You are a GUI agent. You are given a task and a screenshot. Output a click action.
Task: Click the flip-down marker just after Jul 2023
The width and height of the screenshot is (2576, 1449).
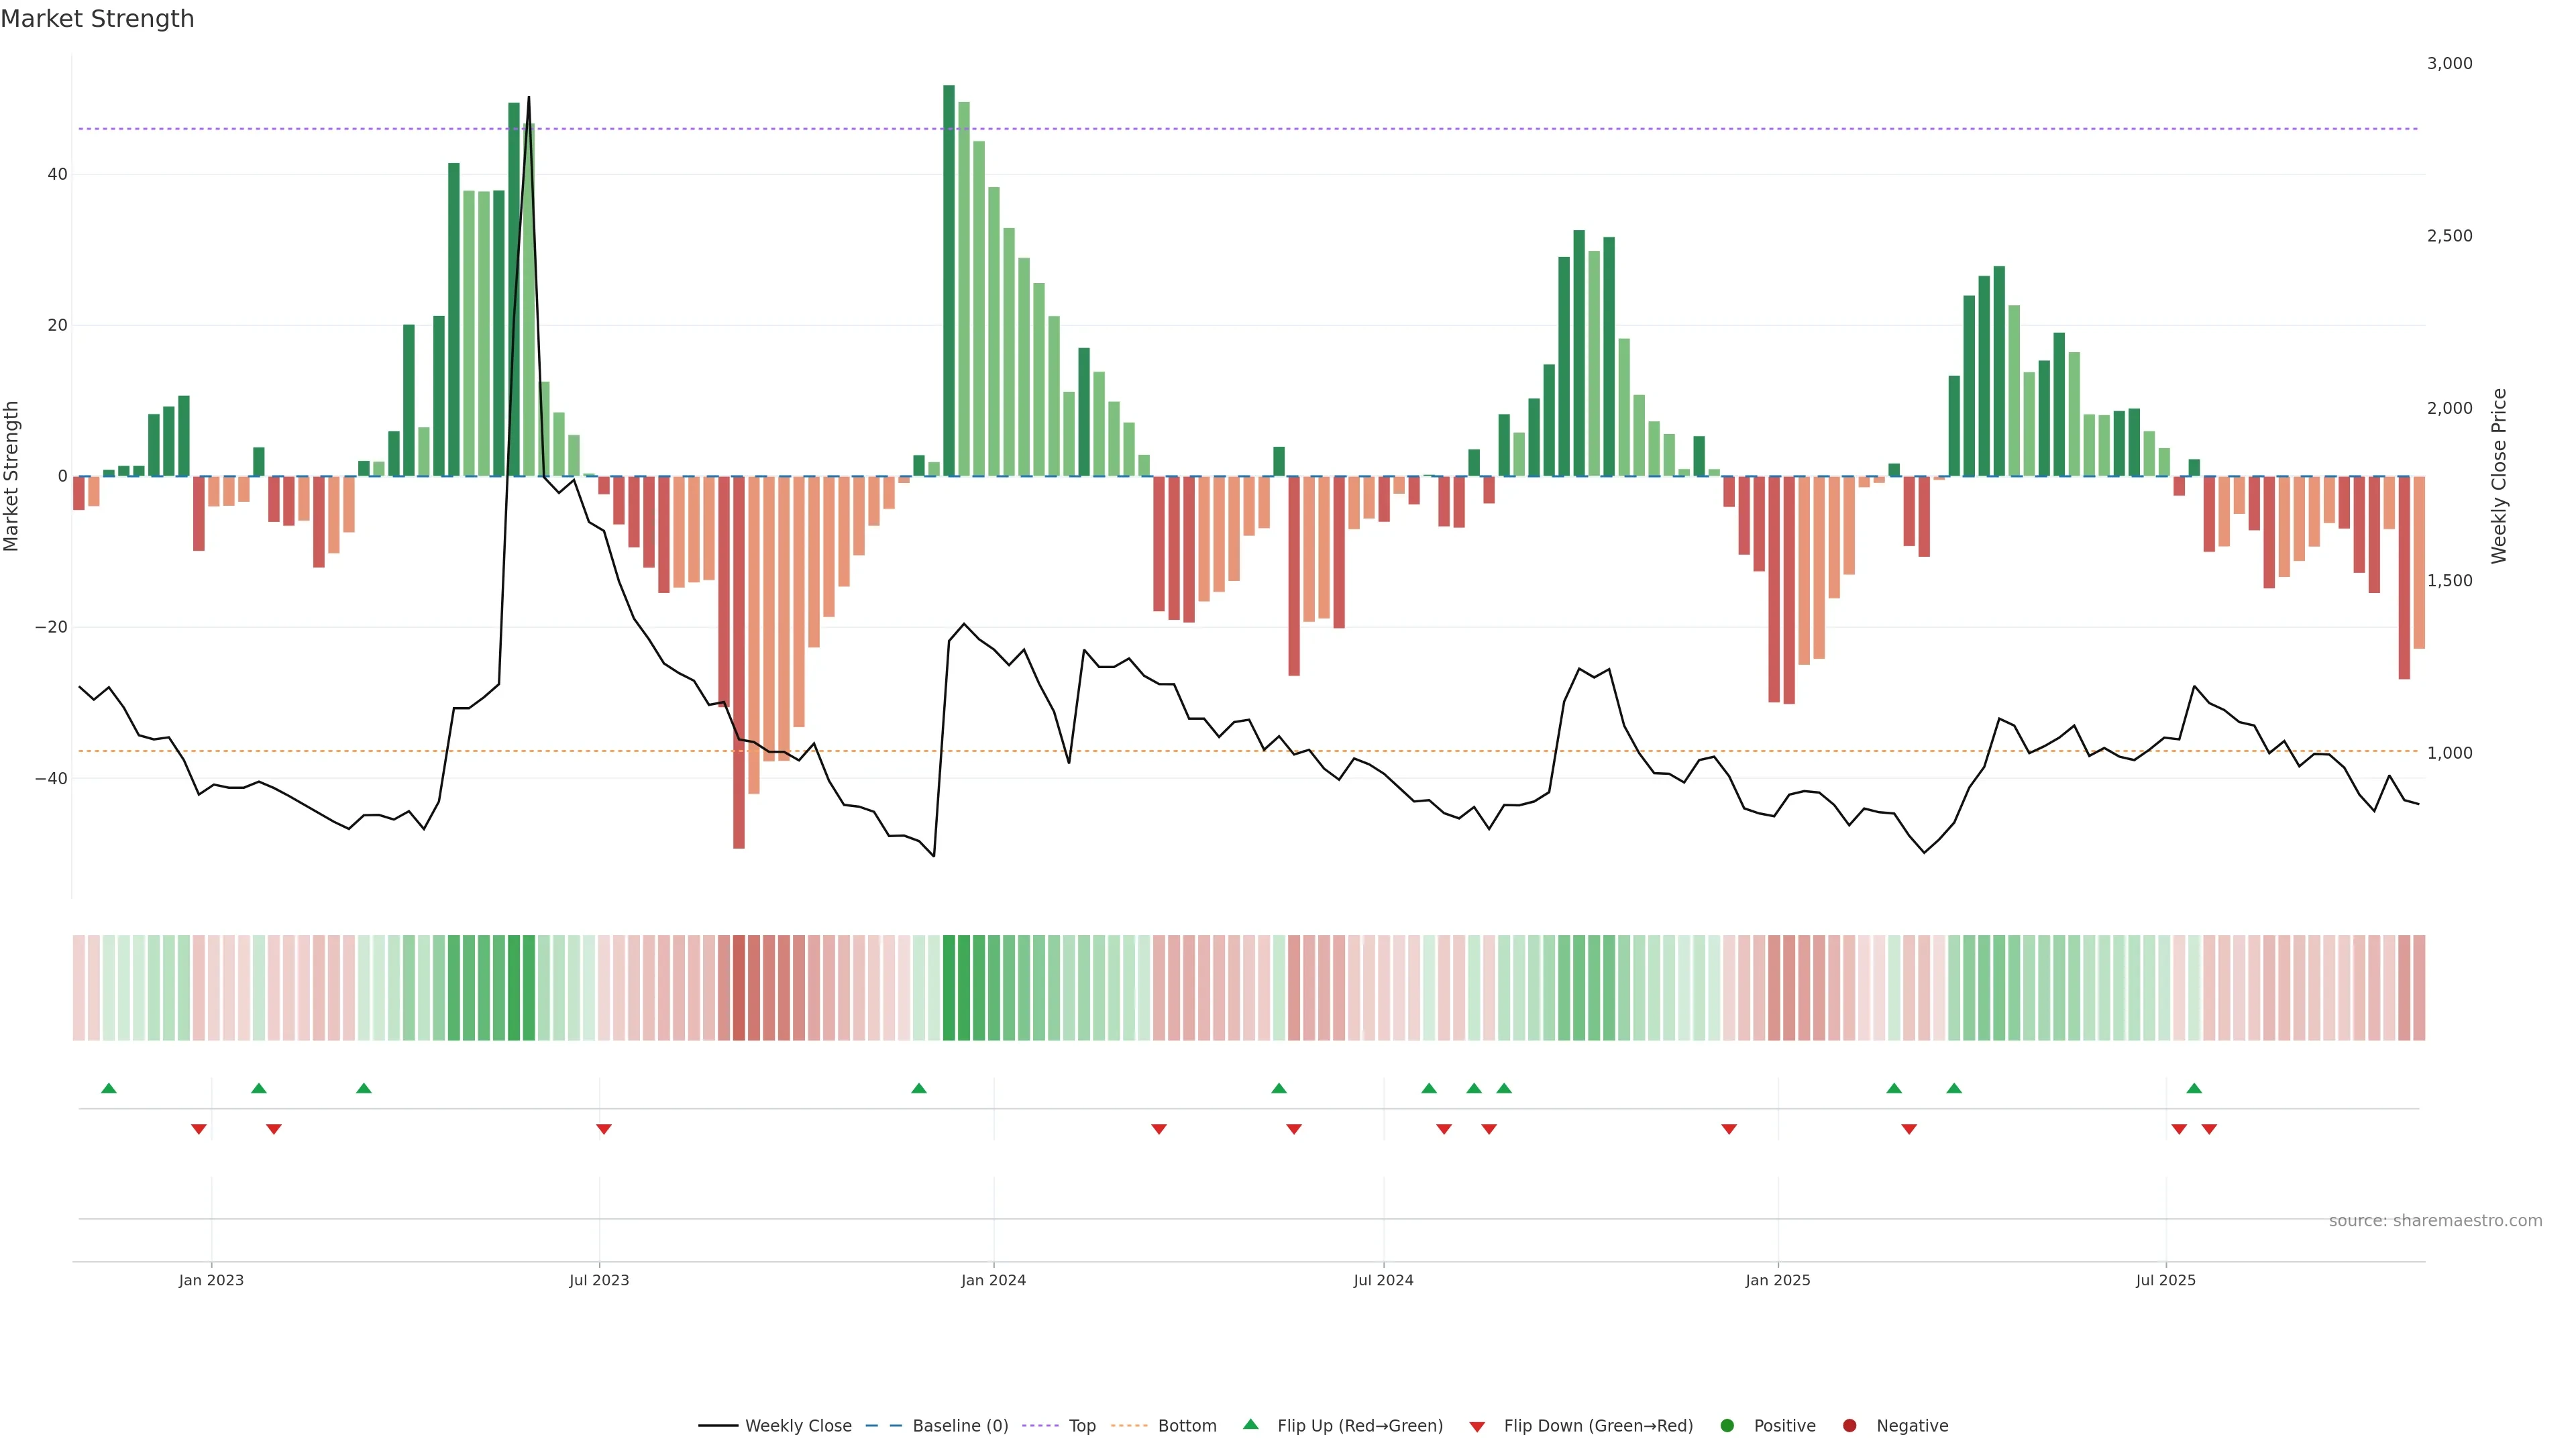[604, 1129]
